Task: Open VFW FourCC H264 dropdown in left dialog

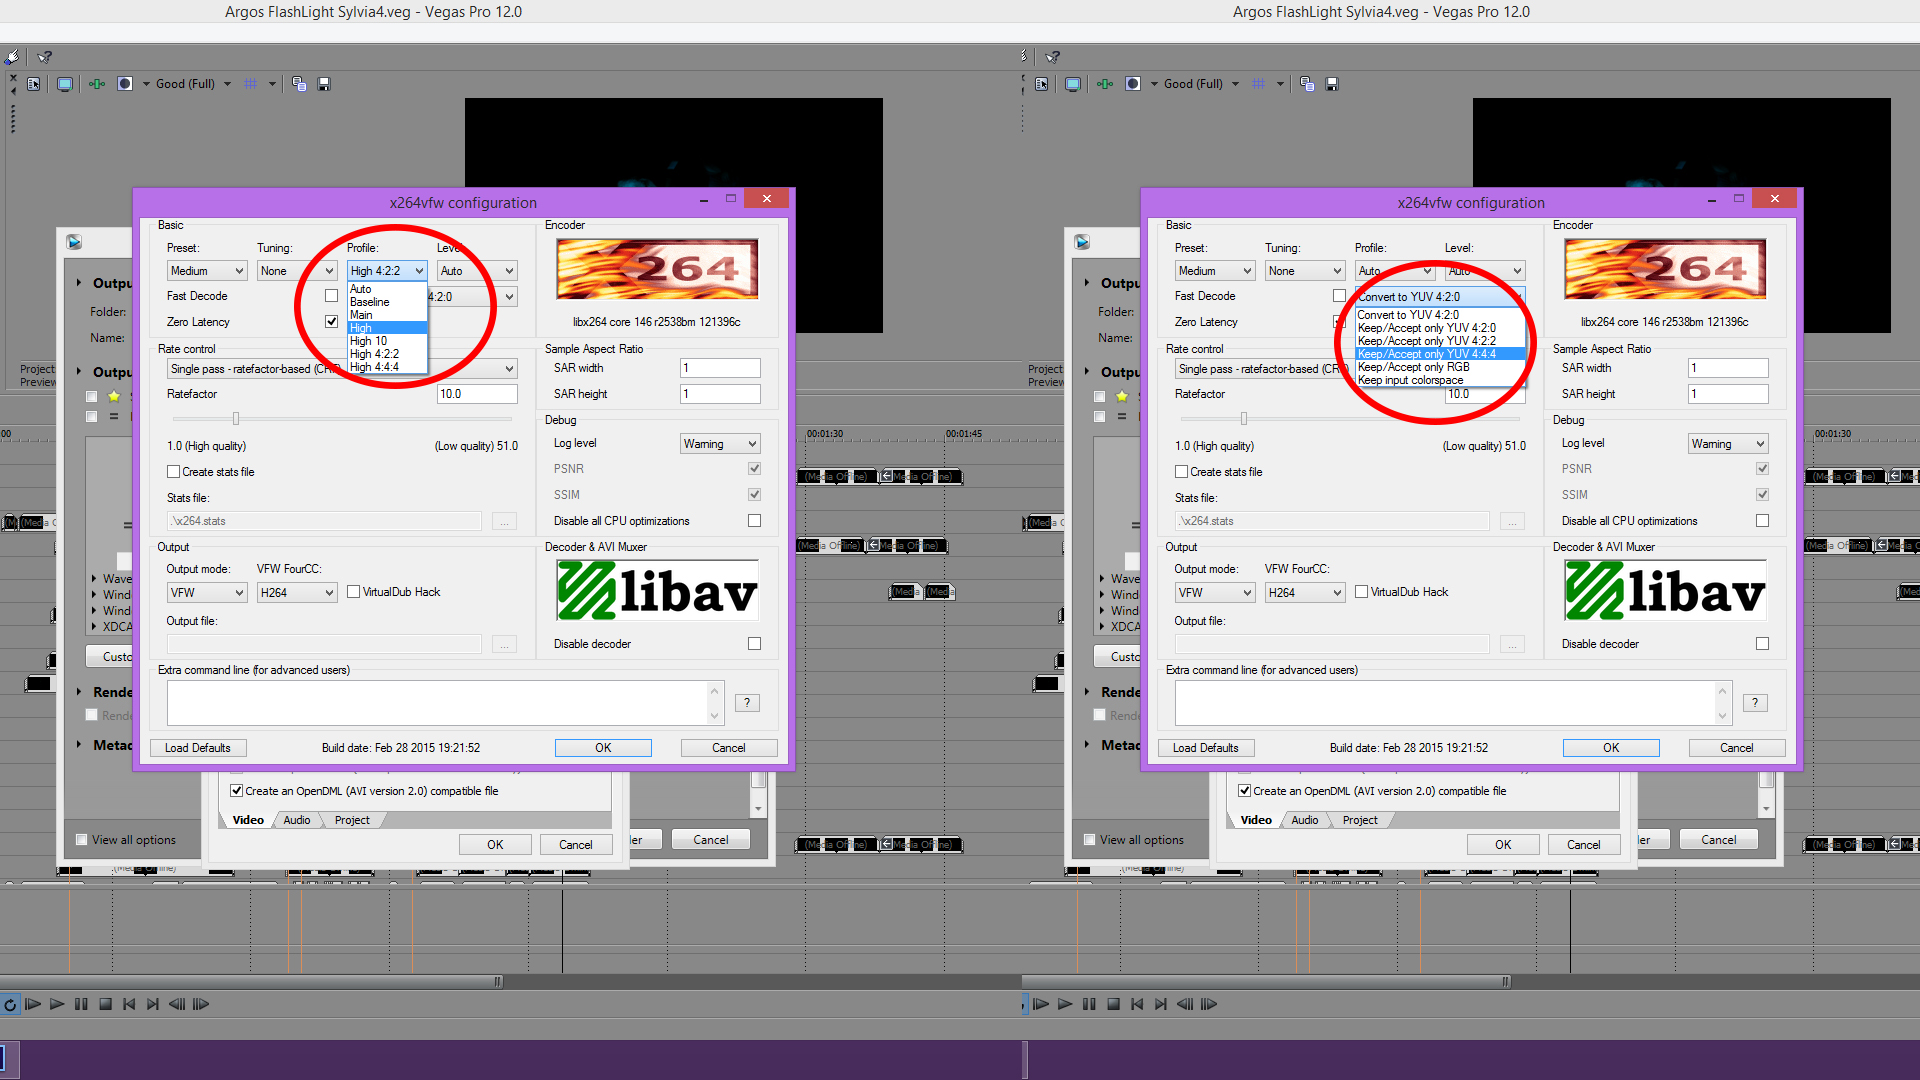Action: pyautogui.click(x=297, y=593)
